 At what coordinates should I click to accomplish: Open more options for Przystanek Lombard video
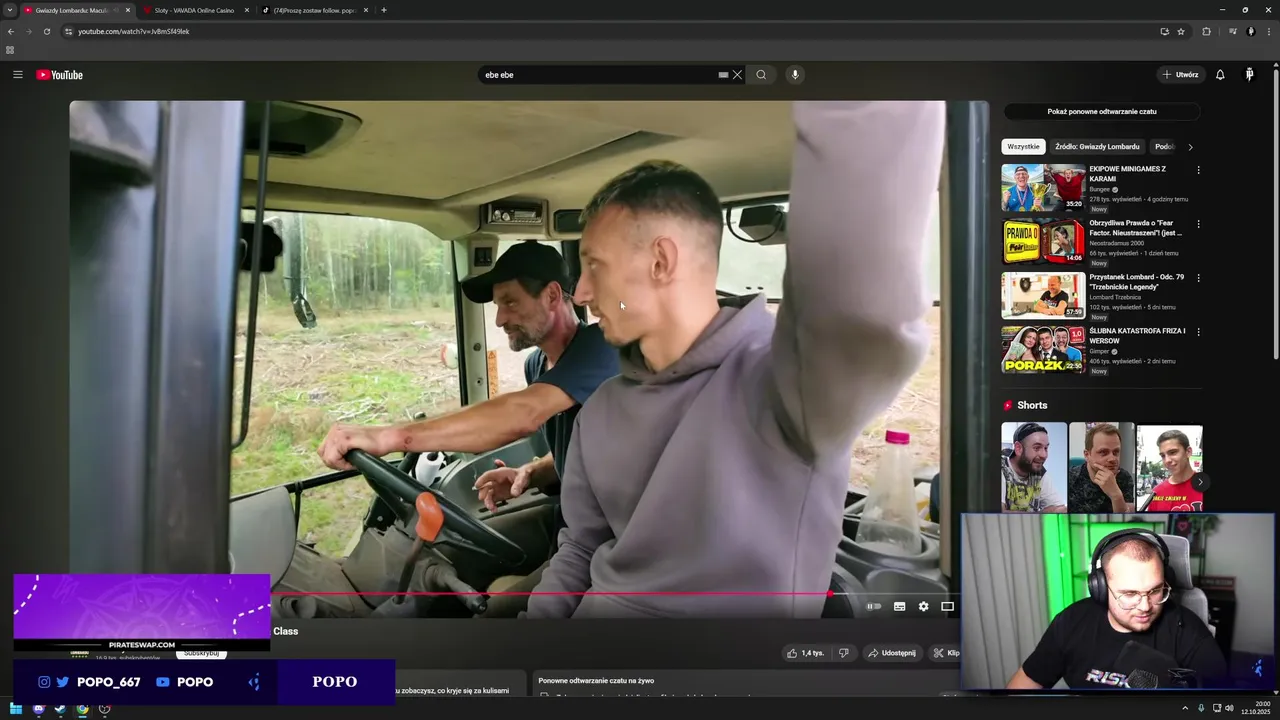click(x=1198, y=278)
